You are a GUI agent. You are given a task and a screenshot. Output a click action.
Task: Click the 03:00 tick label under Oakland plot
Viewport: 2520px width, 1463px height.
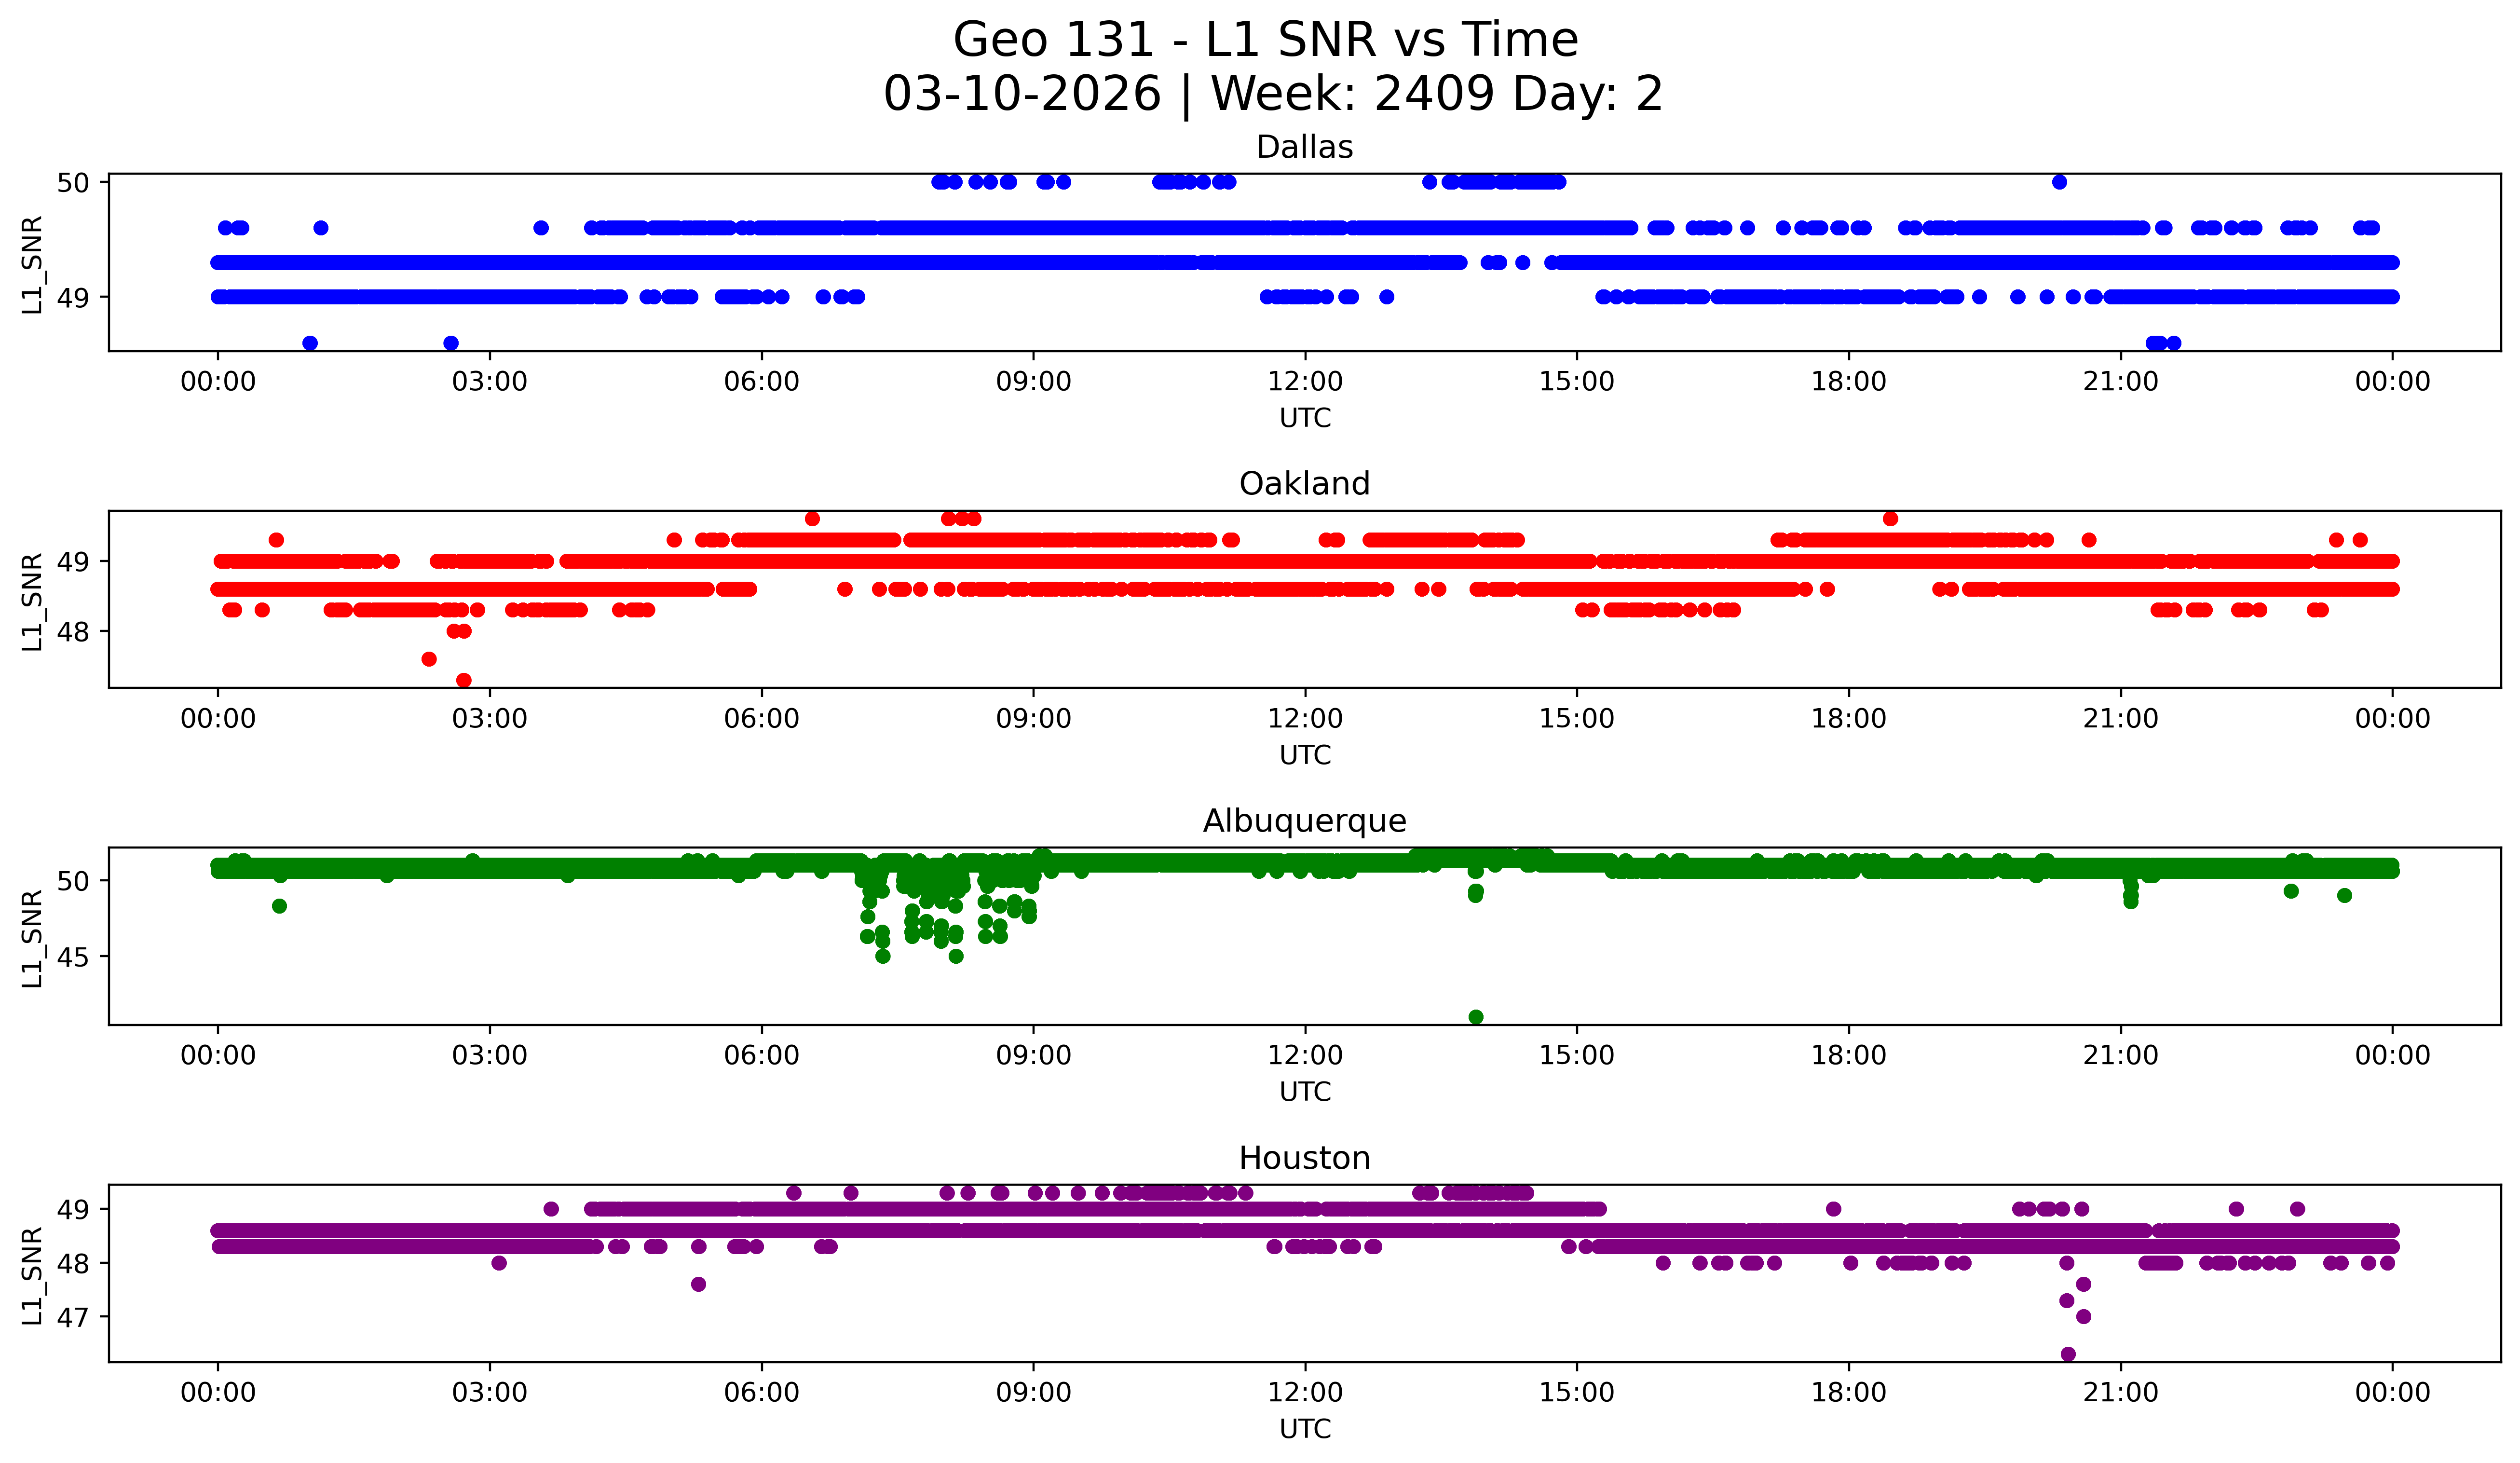[489, 719]
